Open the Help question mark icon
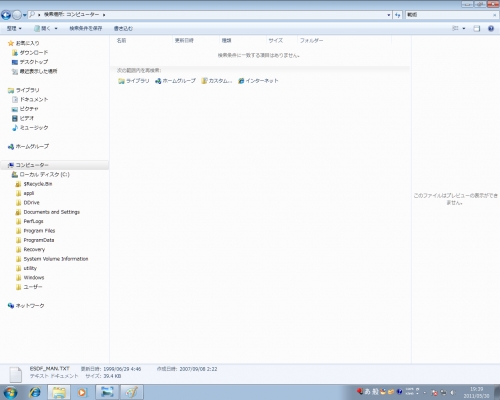Screen dimensions: 500x400 point(491,28)
